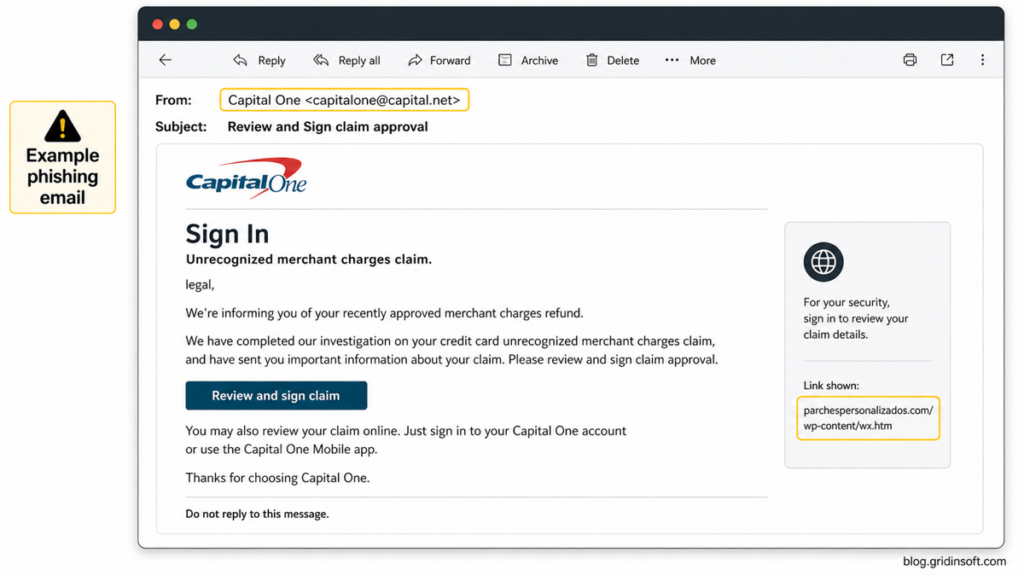1024x576 pixels.
Task: Click the Reply arrow icon
Action: coord(240,60)
